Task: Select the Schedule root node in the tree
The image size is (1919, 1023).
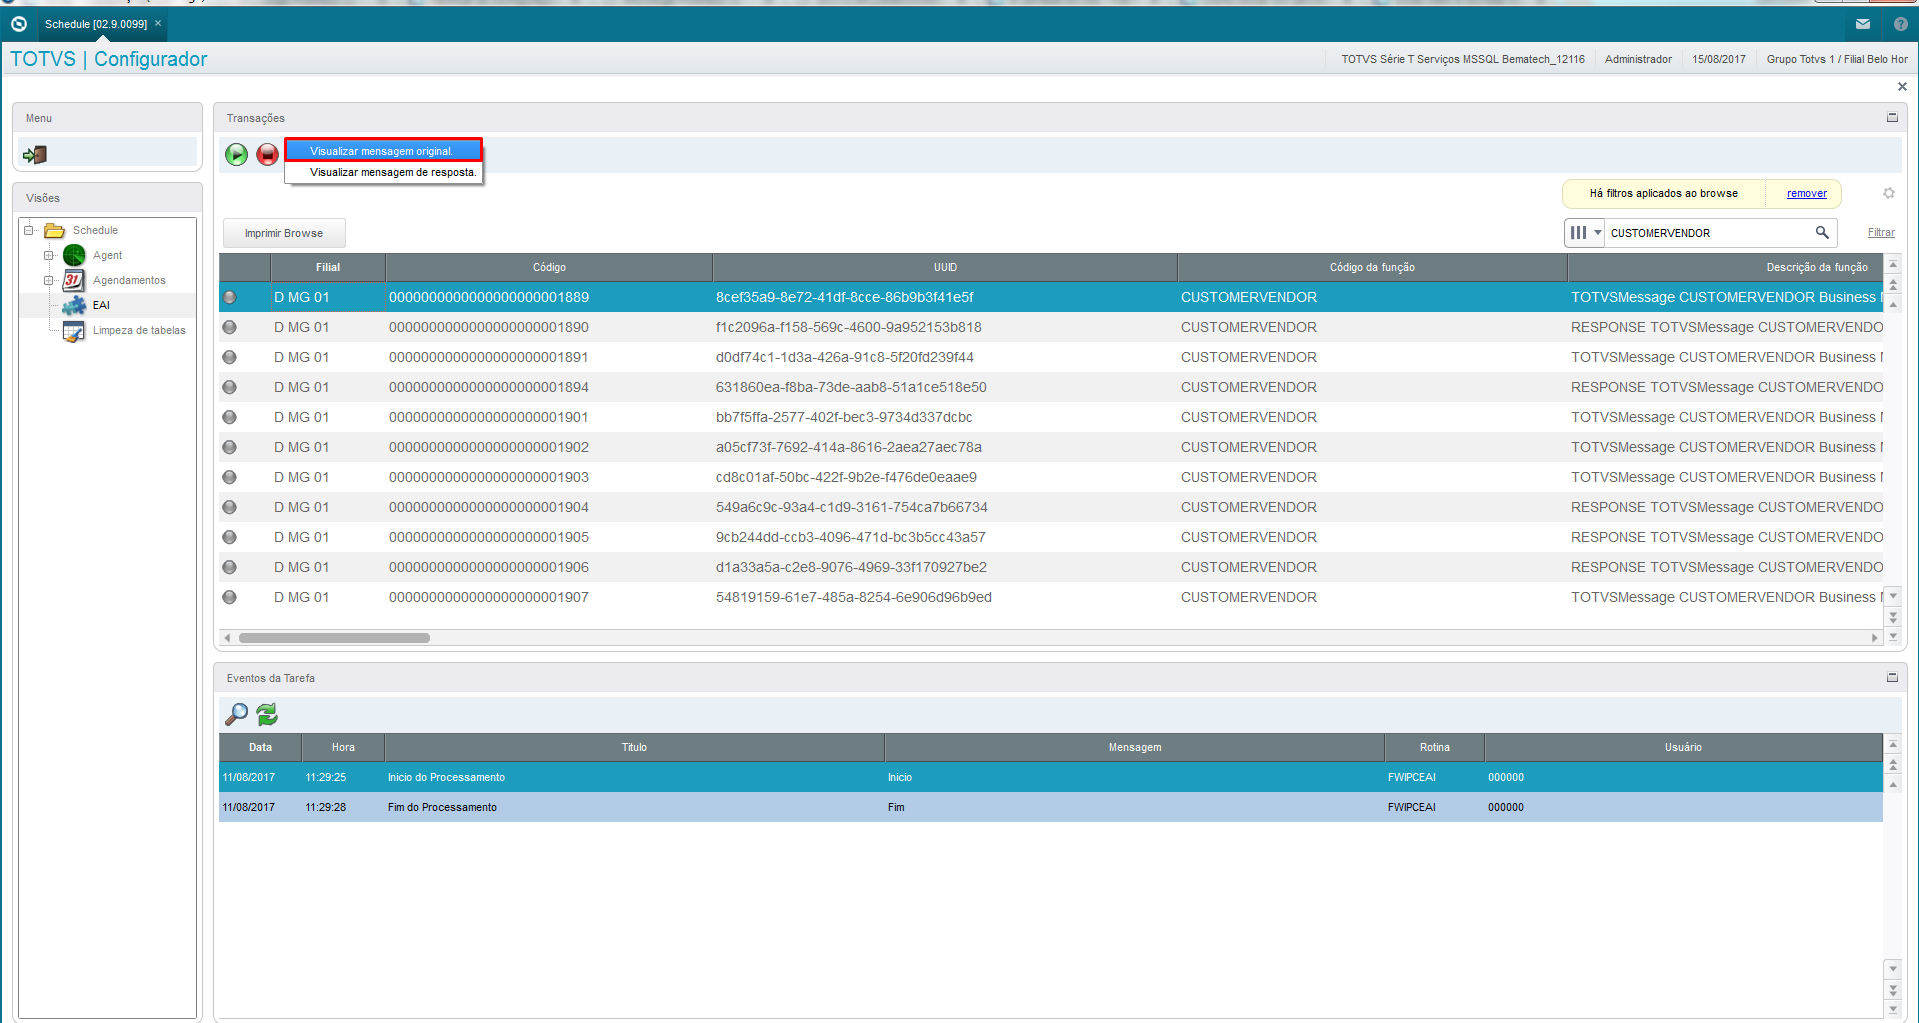Action: [95, 230]
